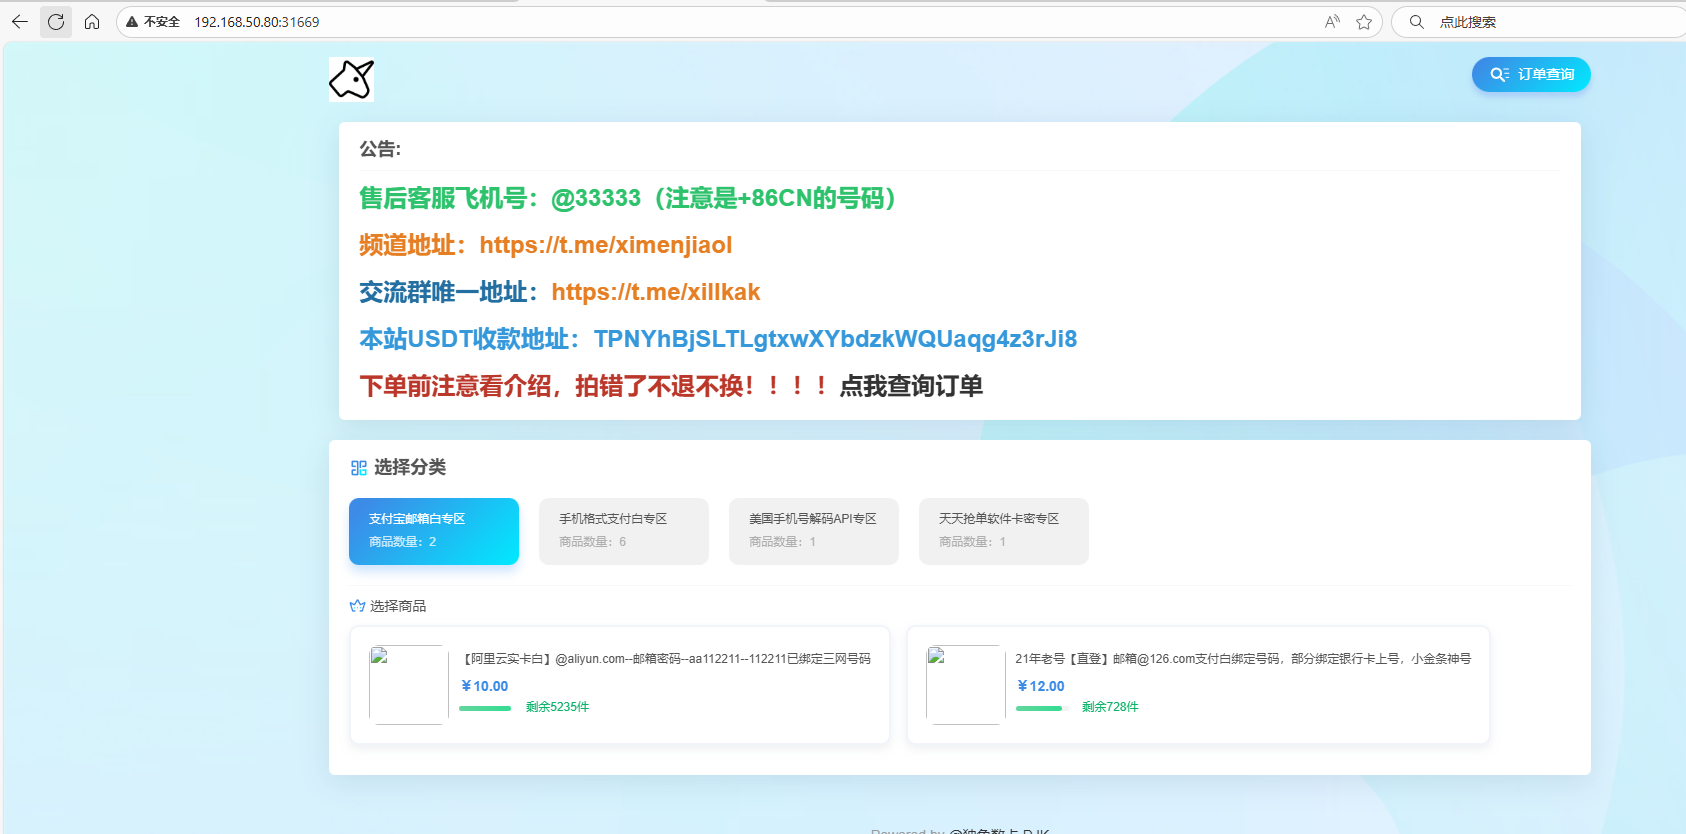Click the address bar URL
The image size is (1686, 834).
(x=257, y=22)
